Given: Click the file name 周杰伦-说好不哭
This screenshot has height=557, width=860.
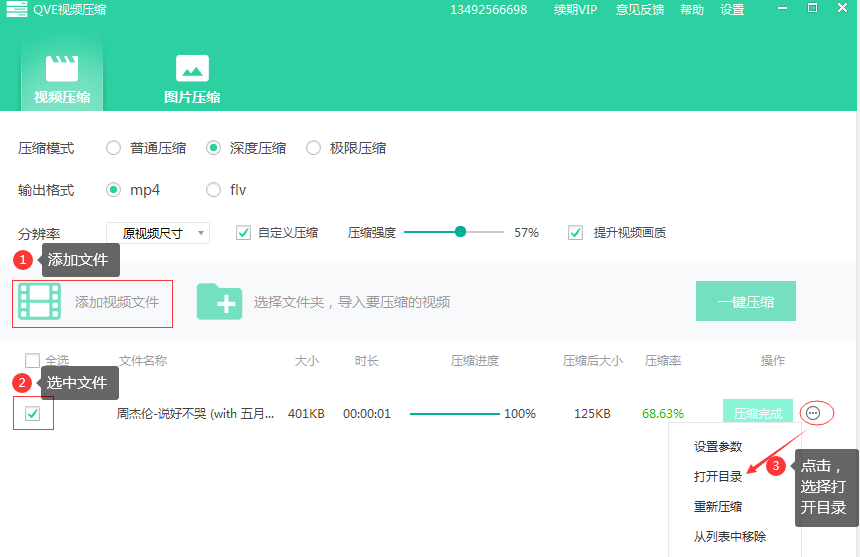Looking at the screenshot, I should [195, 414].
